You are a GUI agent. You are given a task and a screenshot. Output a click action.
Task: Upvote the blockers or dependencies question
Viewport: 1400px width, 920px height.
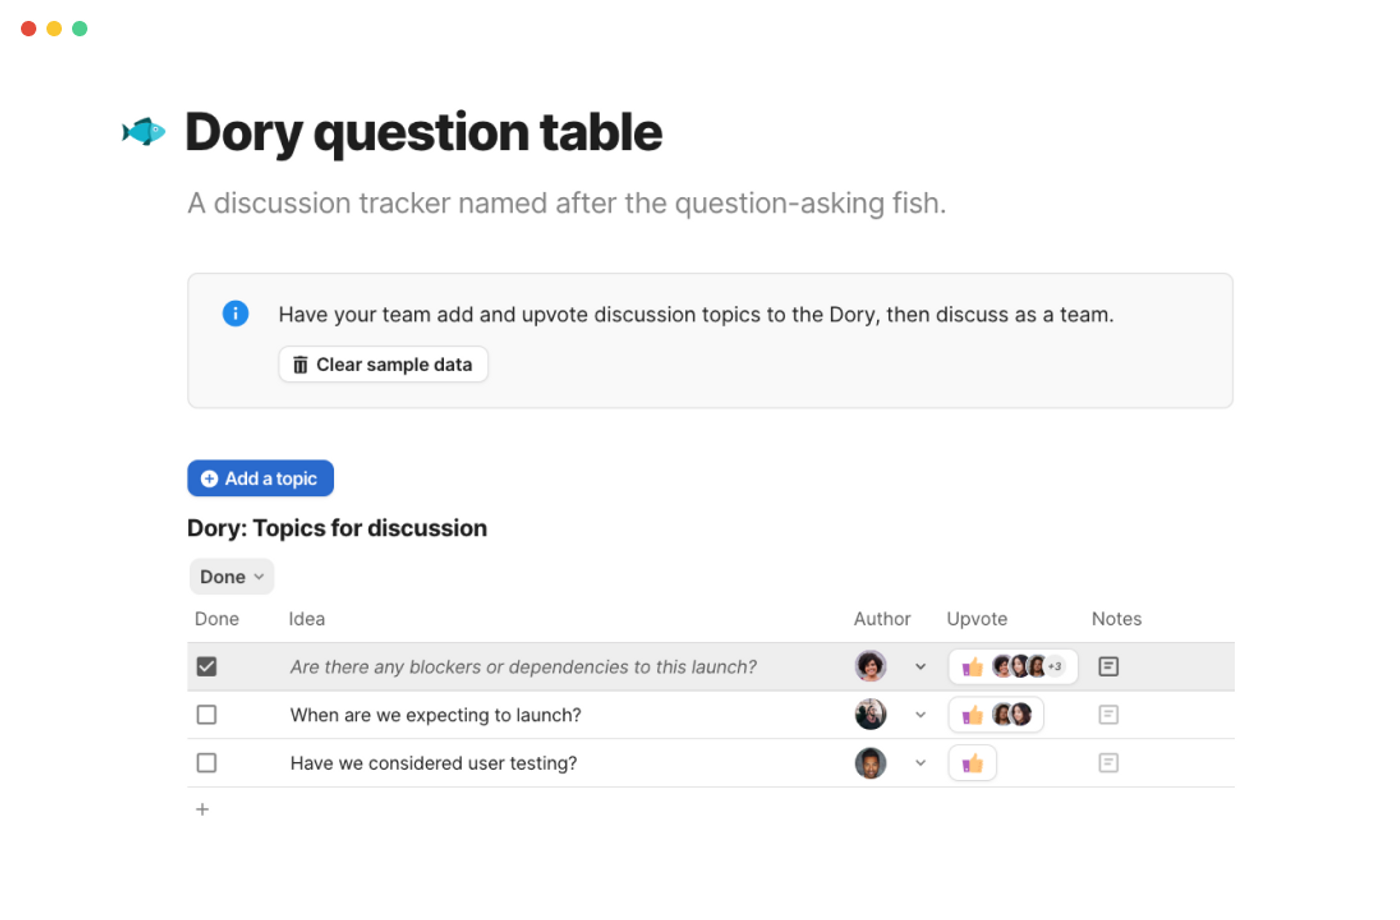click(972, 667)
